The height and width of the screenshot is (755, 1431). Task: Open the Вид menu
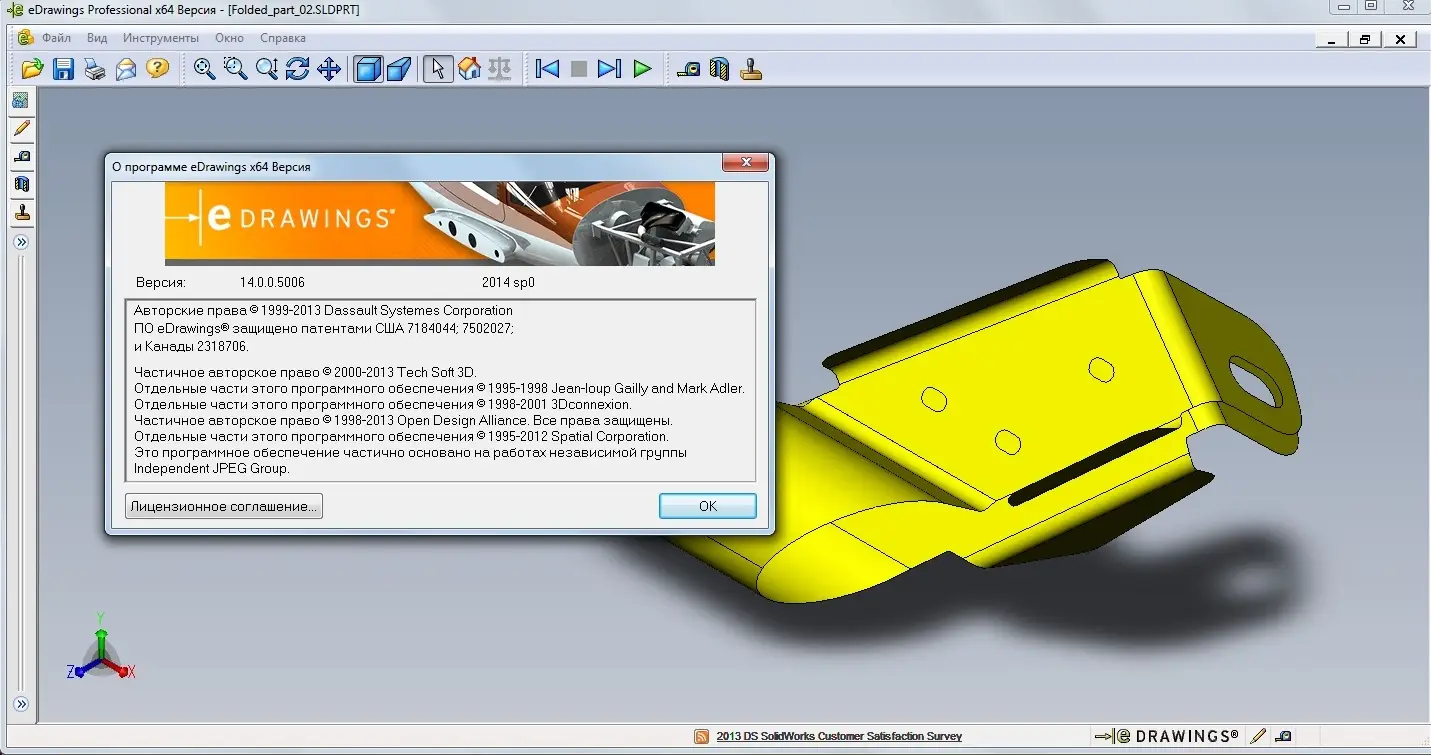click(97, 38)
